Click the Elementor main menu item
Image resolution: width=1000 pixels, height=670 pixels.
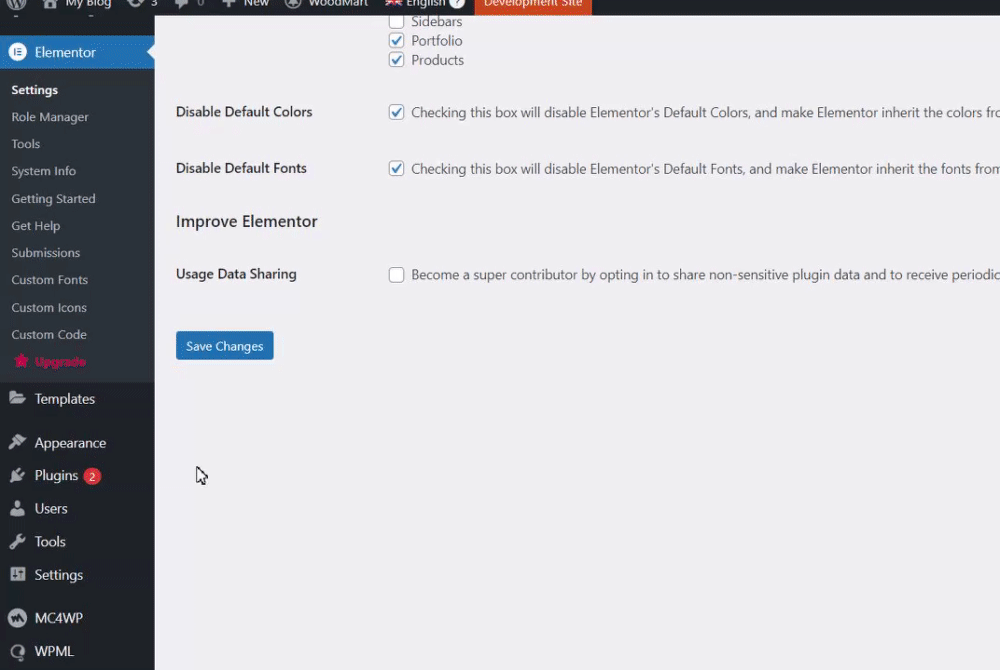point(77,52)
